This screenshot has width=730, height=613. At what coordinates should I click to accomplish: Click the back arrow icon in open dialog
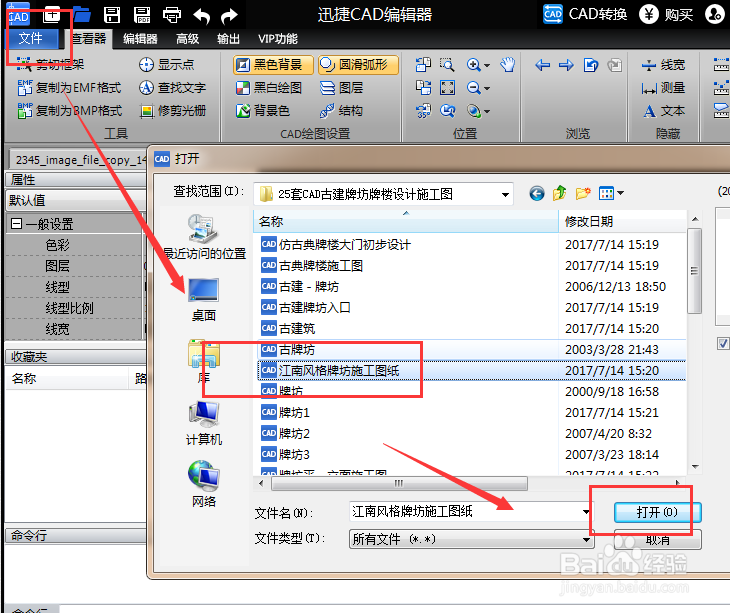536,193
